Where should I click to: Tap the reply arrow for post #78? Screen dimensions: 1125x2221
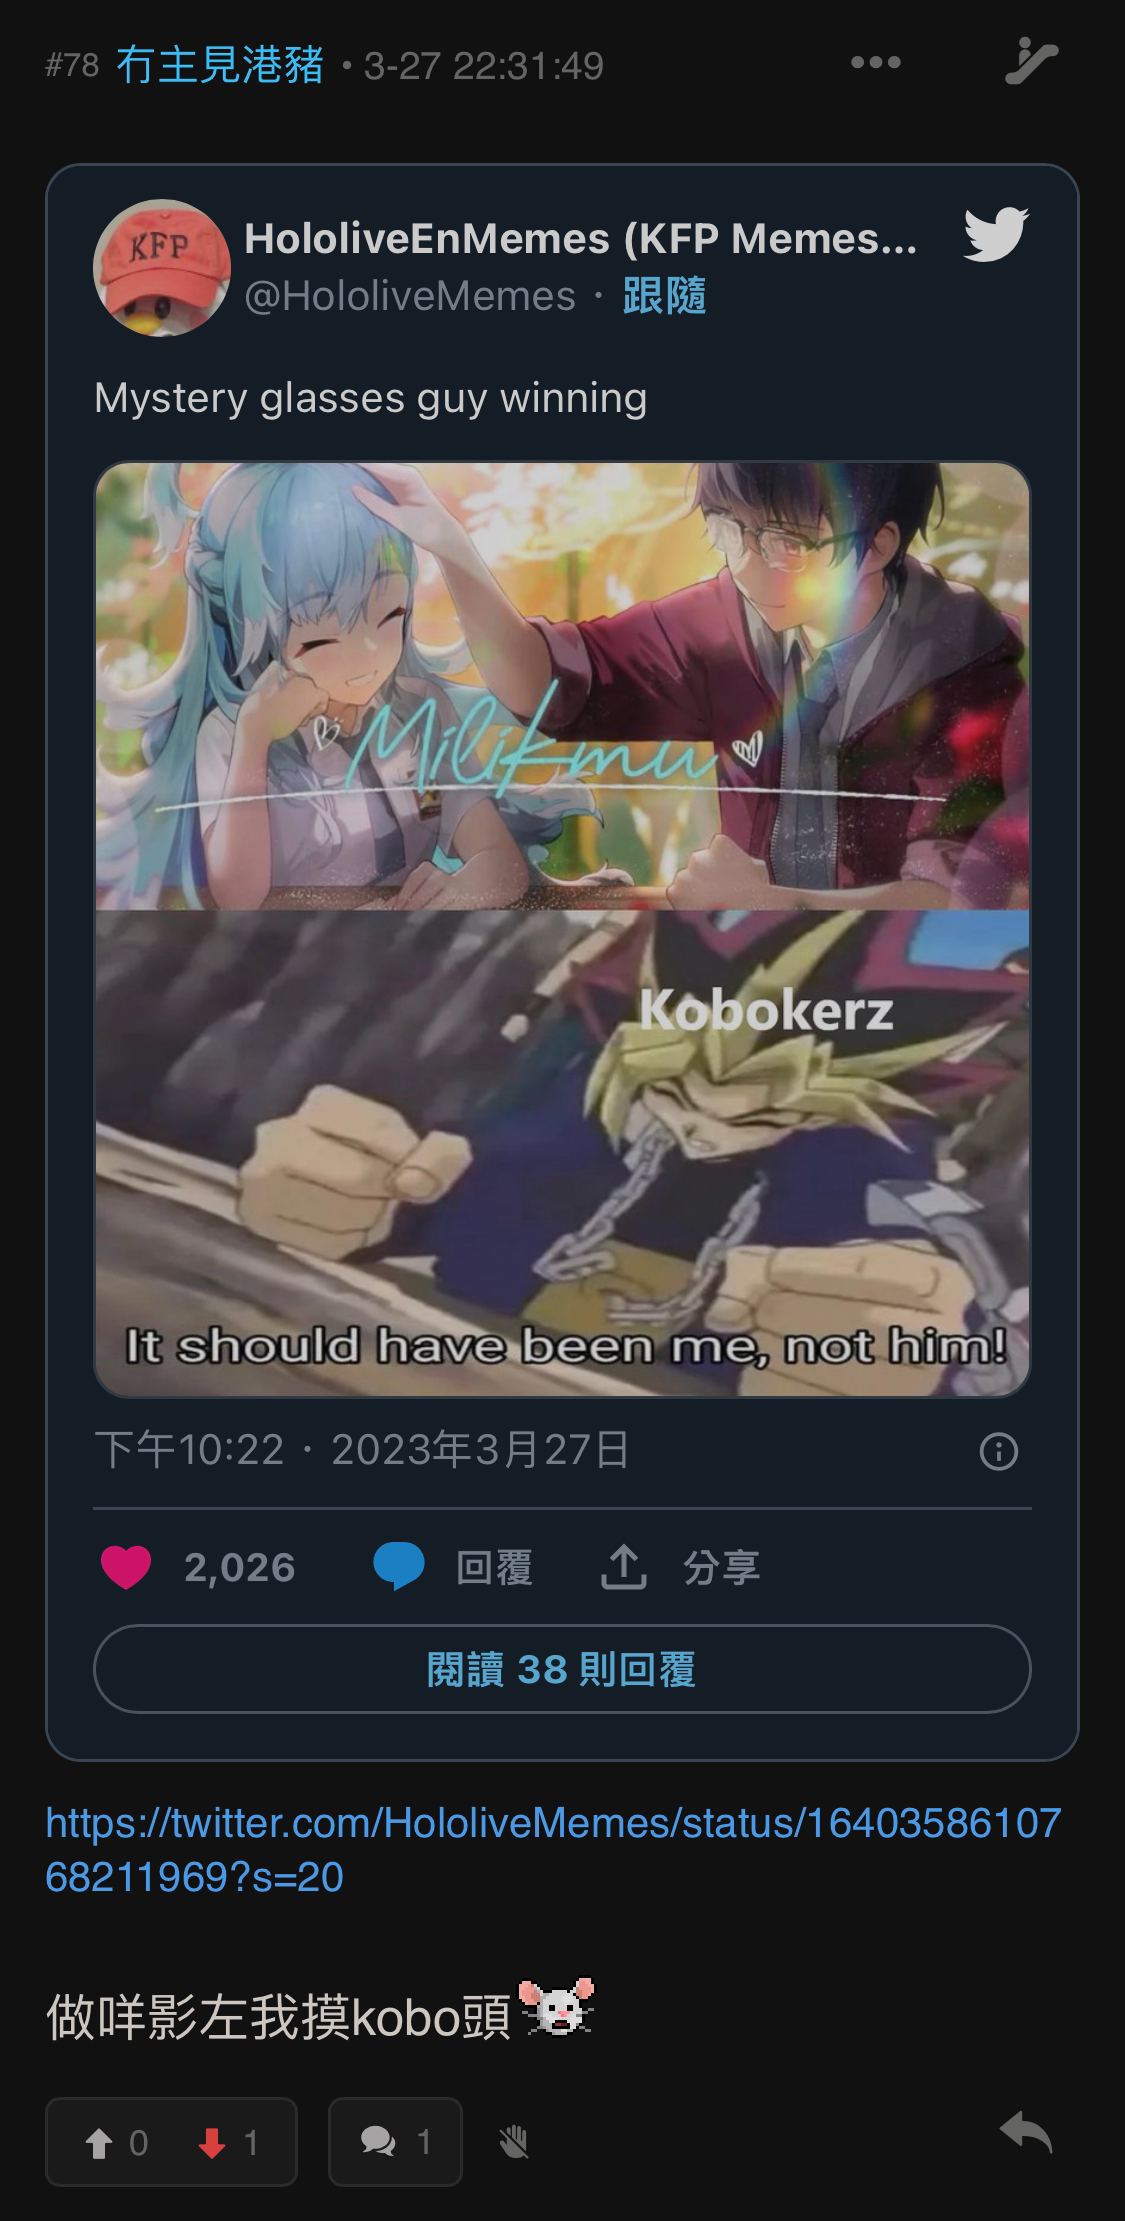[x=1027, y=2133]
